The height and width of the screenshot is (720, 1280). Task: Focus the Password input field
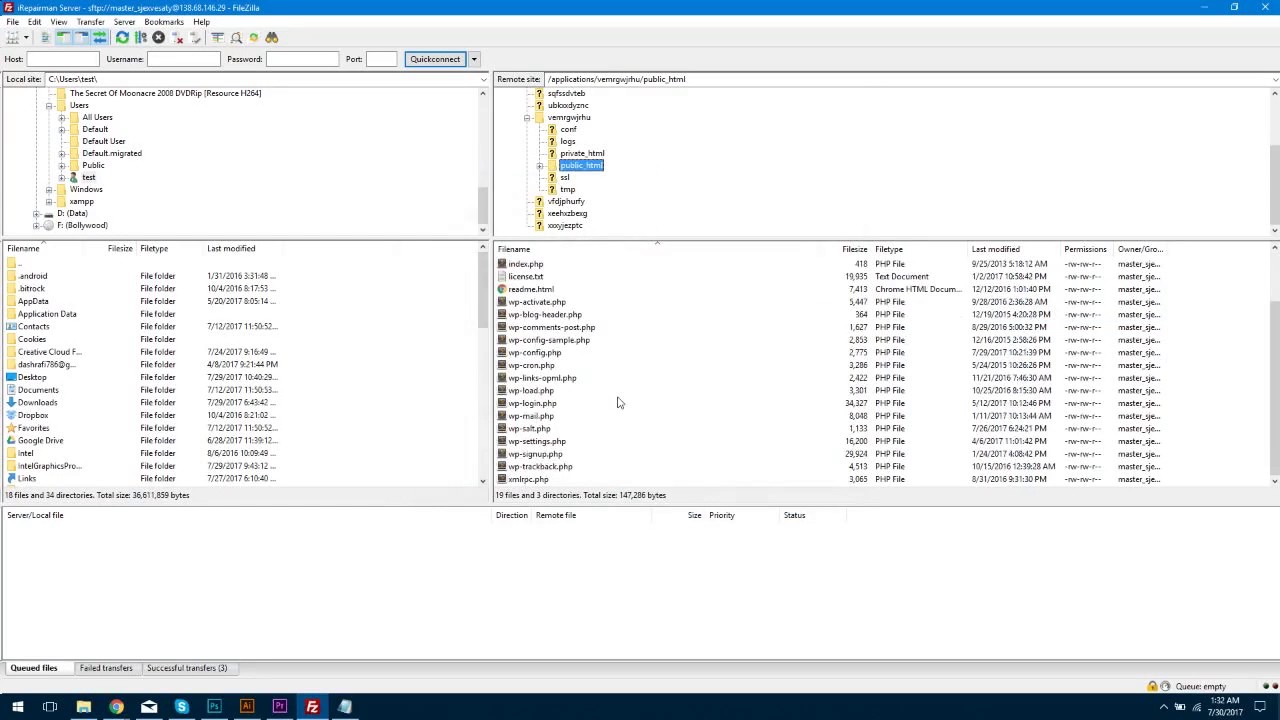(x=302, y=59)
